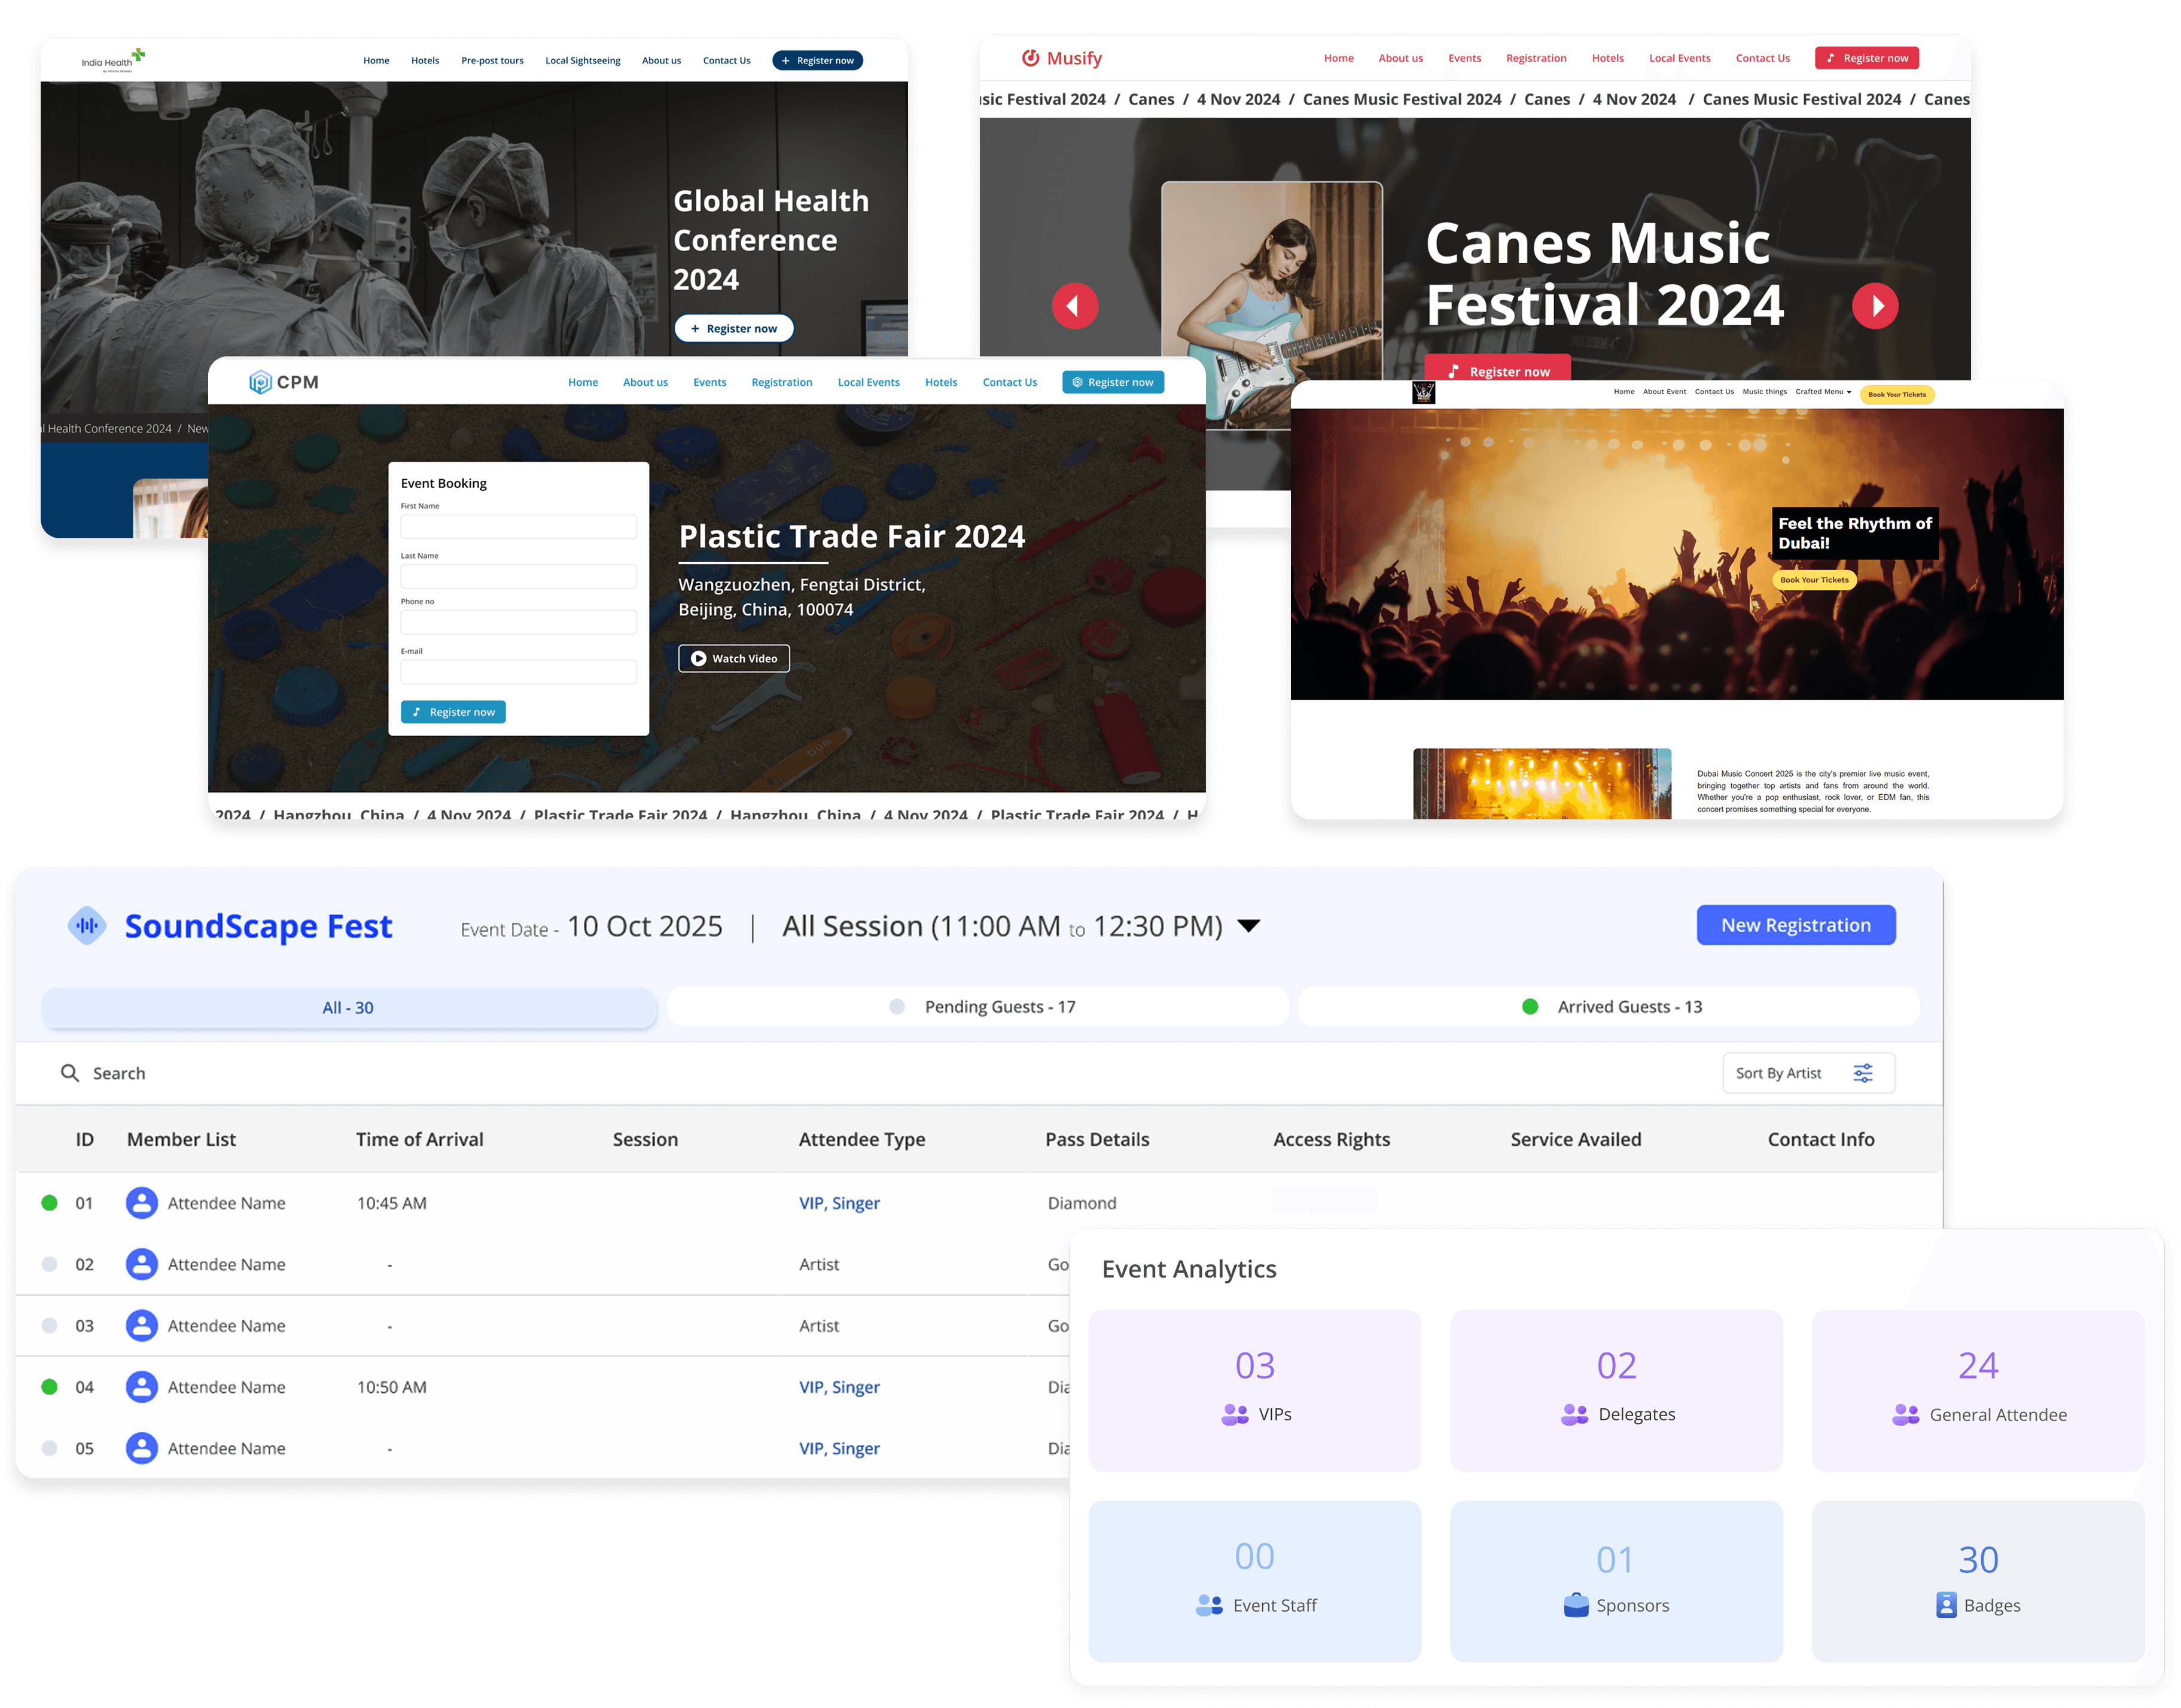
Task: Click the Dubai concert site crown logo
Action: (x=1423, y=393)
